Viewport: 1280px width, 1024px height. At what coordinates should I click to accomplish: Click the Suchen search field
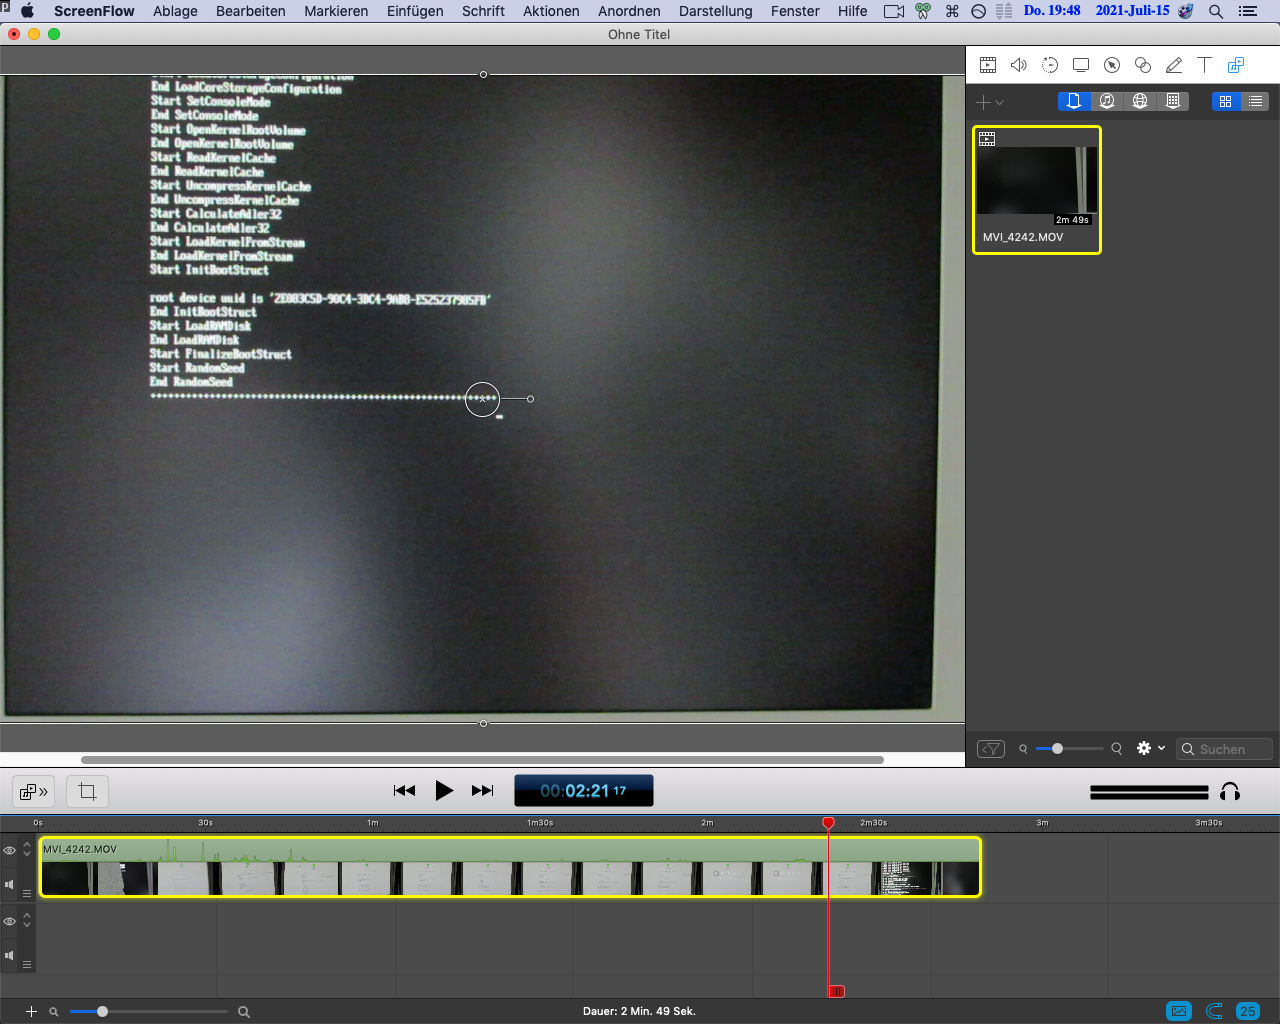pyautogui.click(x=1224, y=749)
